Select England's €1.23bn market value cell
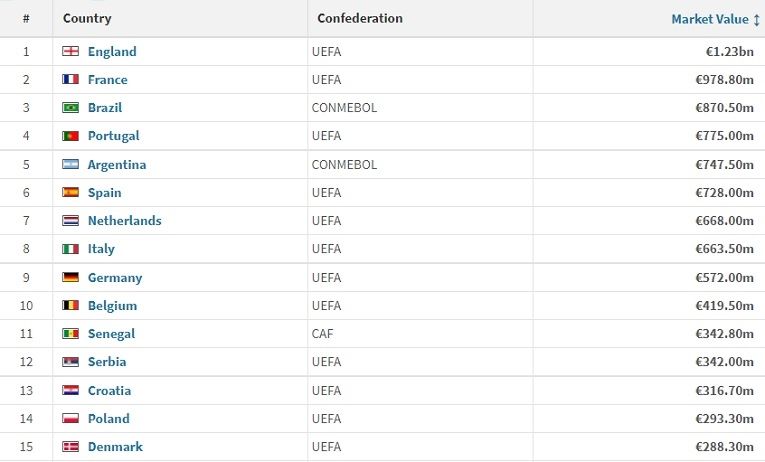The image size is (765, 462). click(727, 52)
